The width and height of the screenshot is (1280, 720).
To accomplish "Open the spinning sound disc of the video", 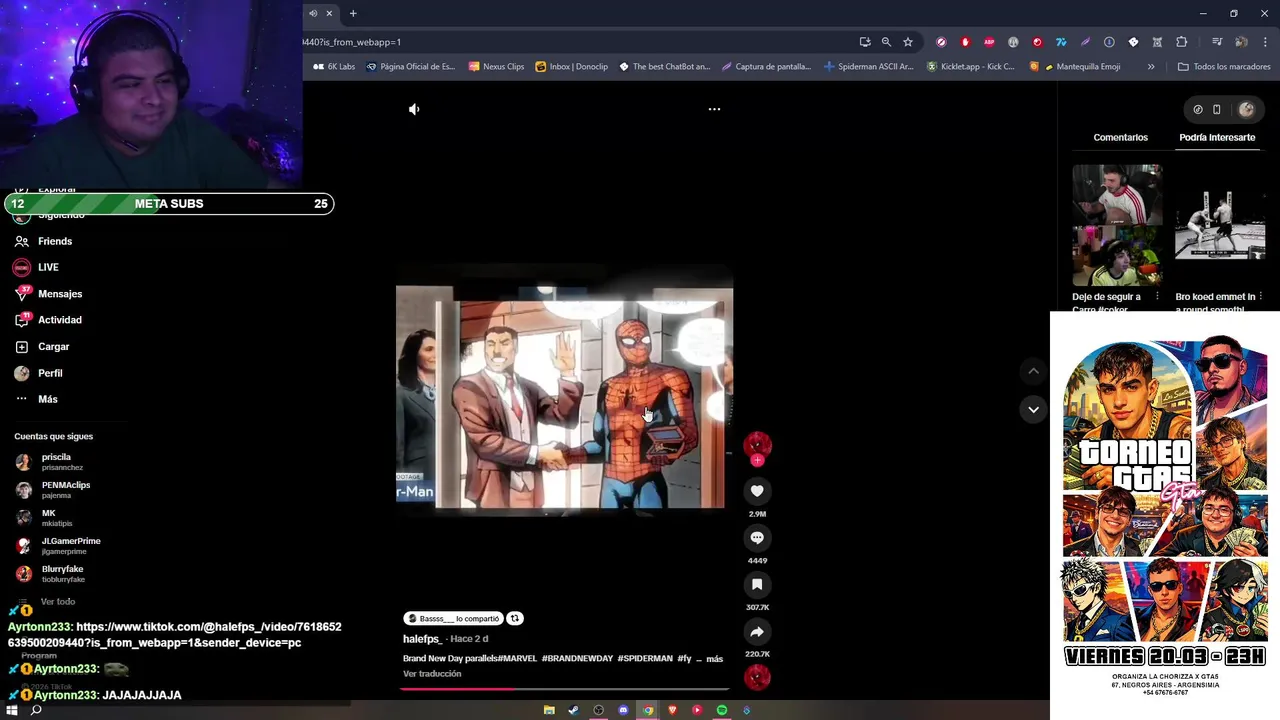I will click(x=757, y=677).
